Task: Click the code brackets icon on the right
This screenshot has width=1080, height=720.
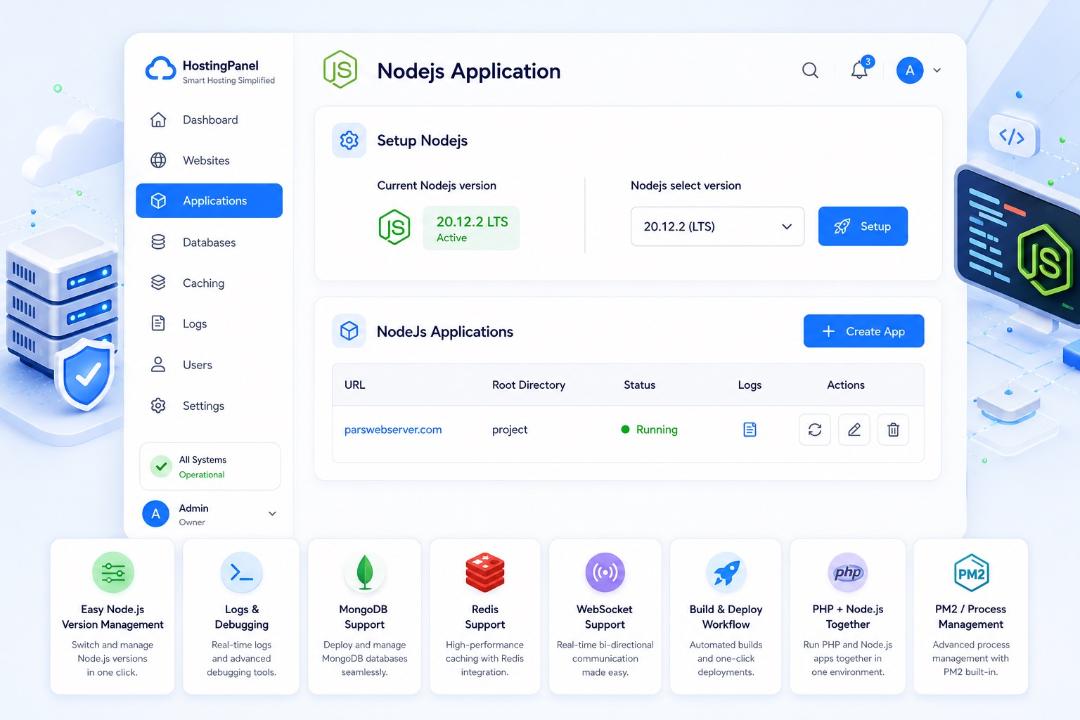Action: (x=1011, y=136)
